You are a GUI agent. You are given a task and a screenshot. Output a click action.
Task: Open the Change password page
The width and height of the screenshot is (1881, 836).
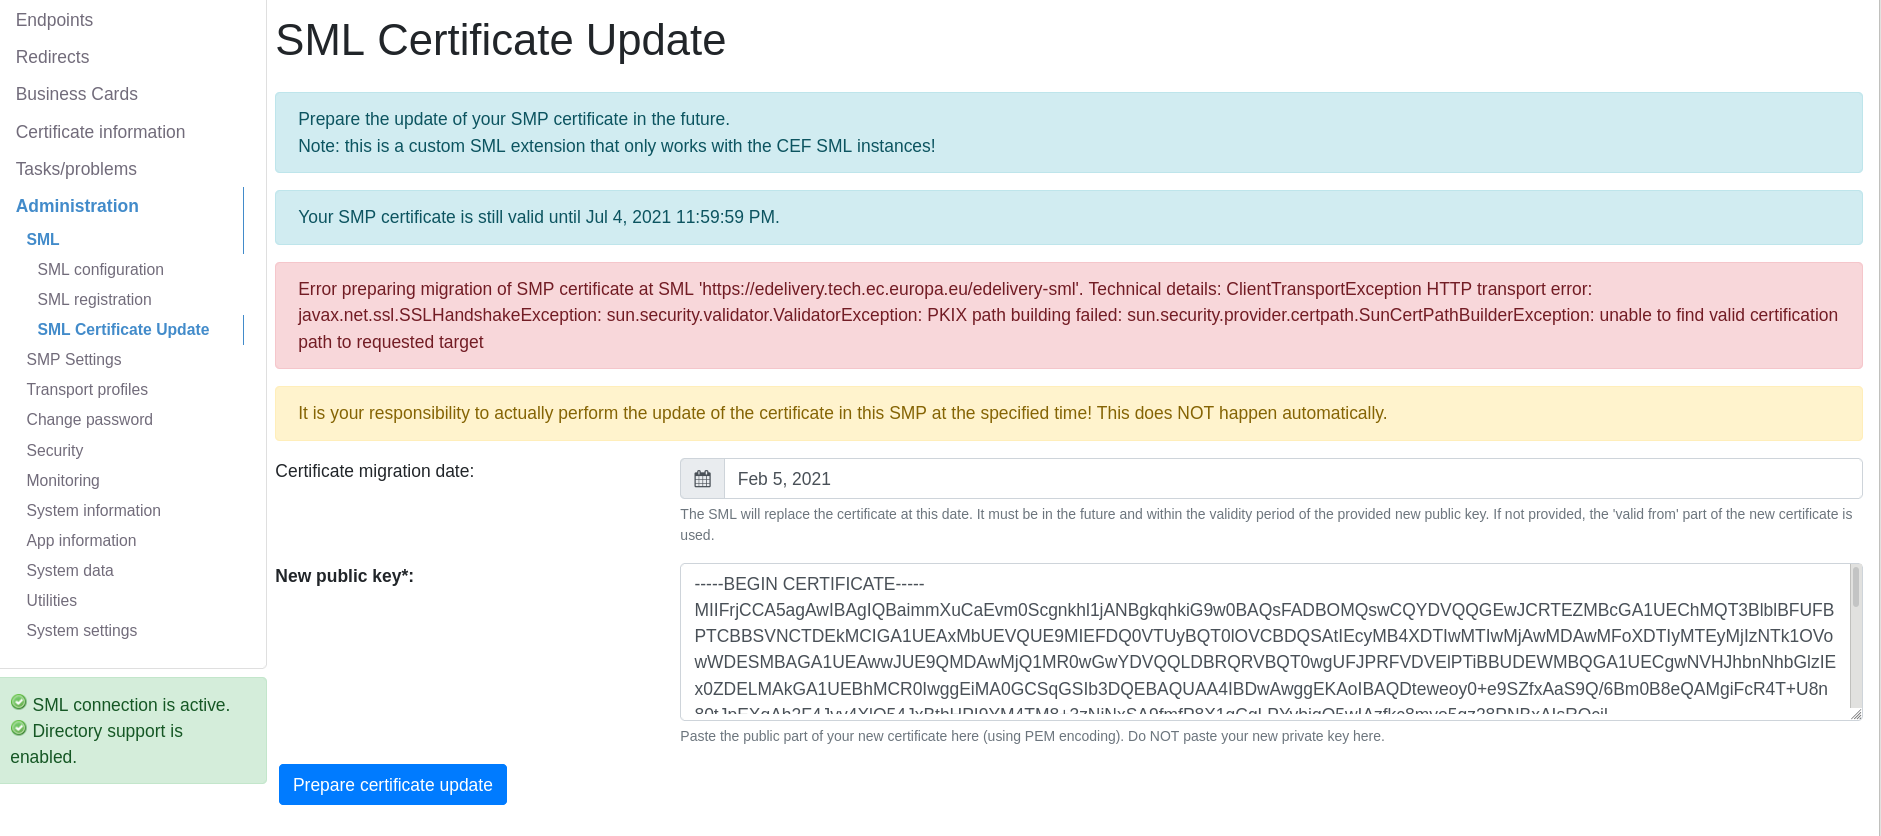tap(89, 419)
